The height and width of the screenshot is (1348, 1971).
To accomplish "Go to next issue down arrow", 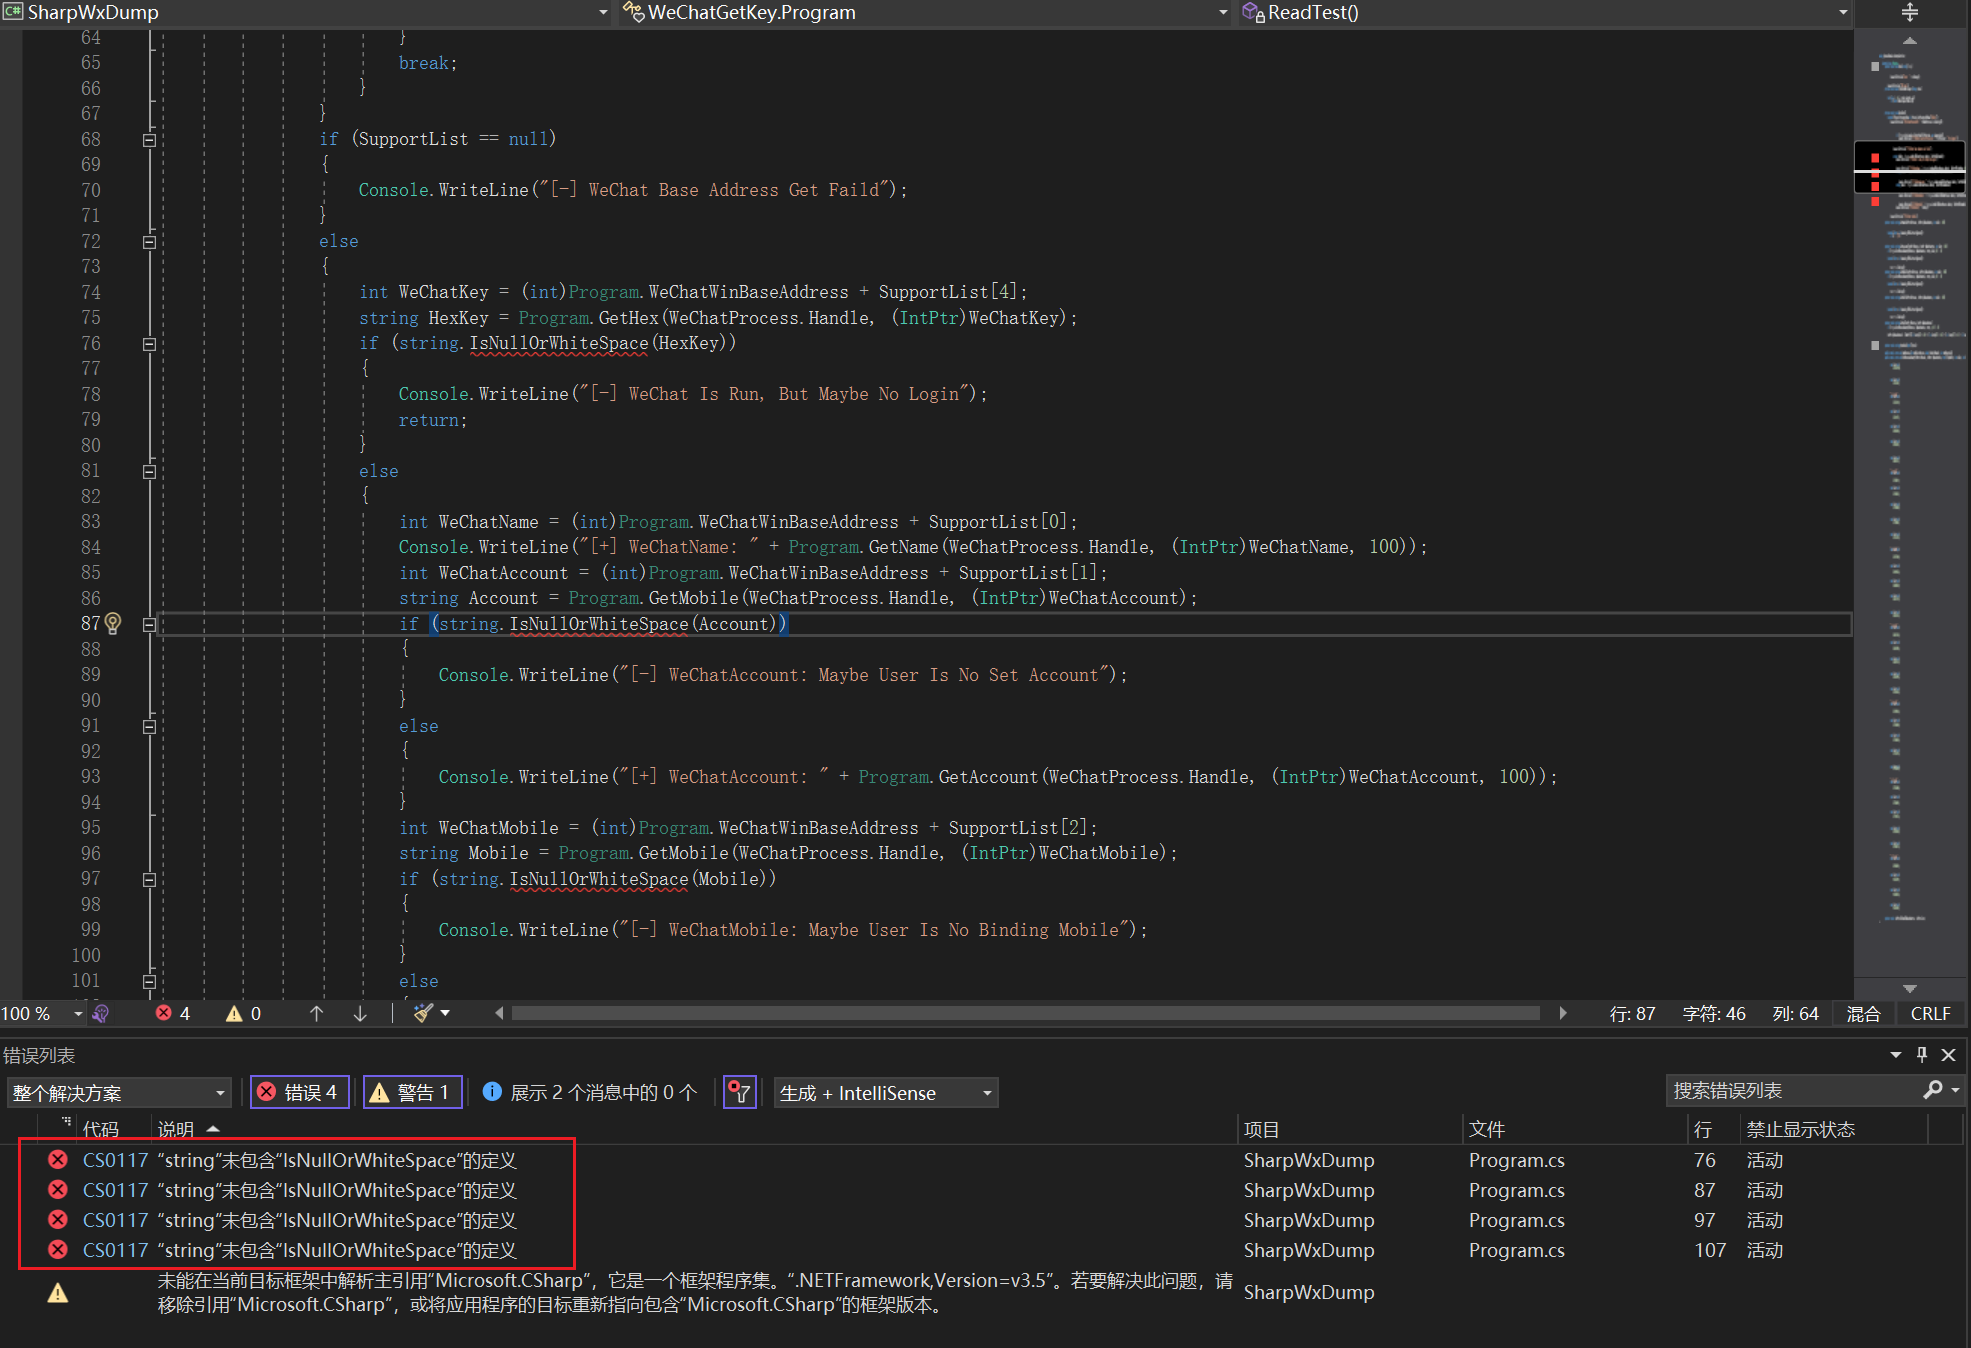I will (360, 1013).
